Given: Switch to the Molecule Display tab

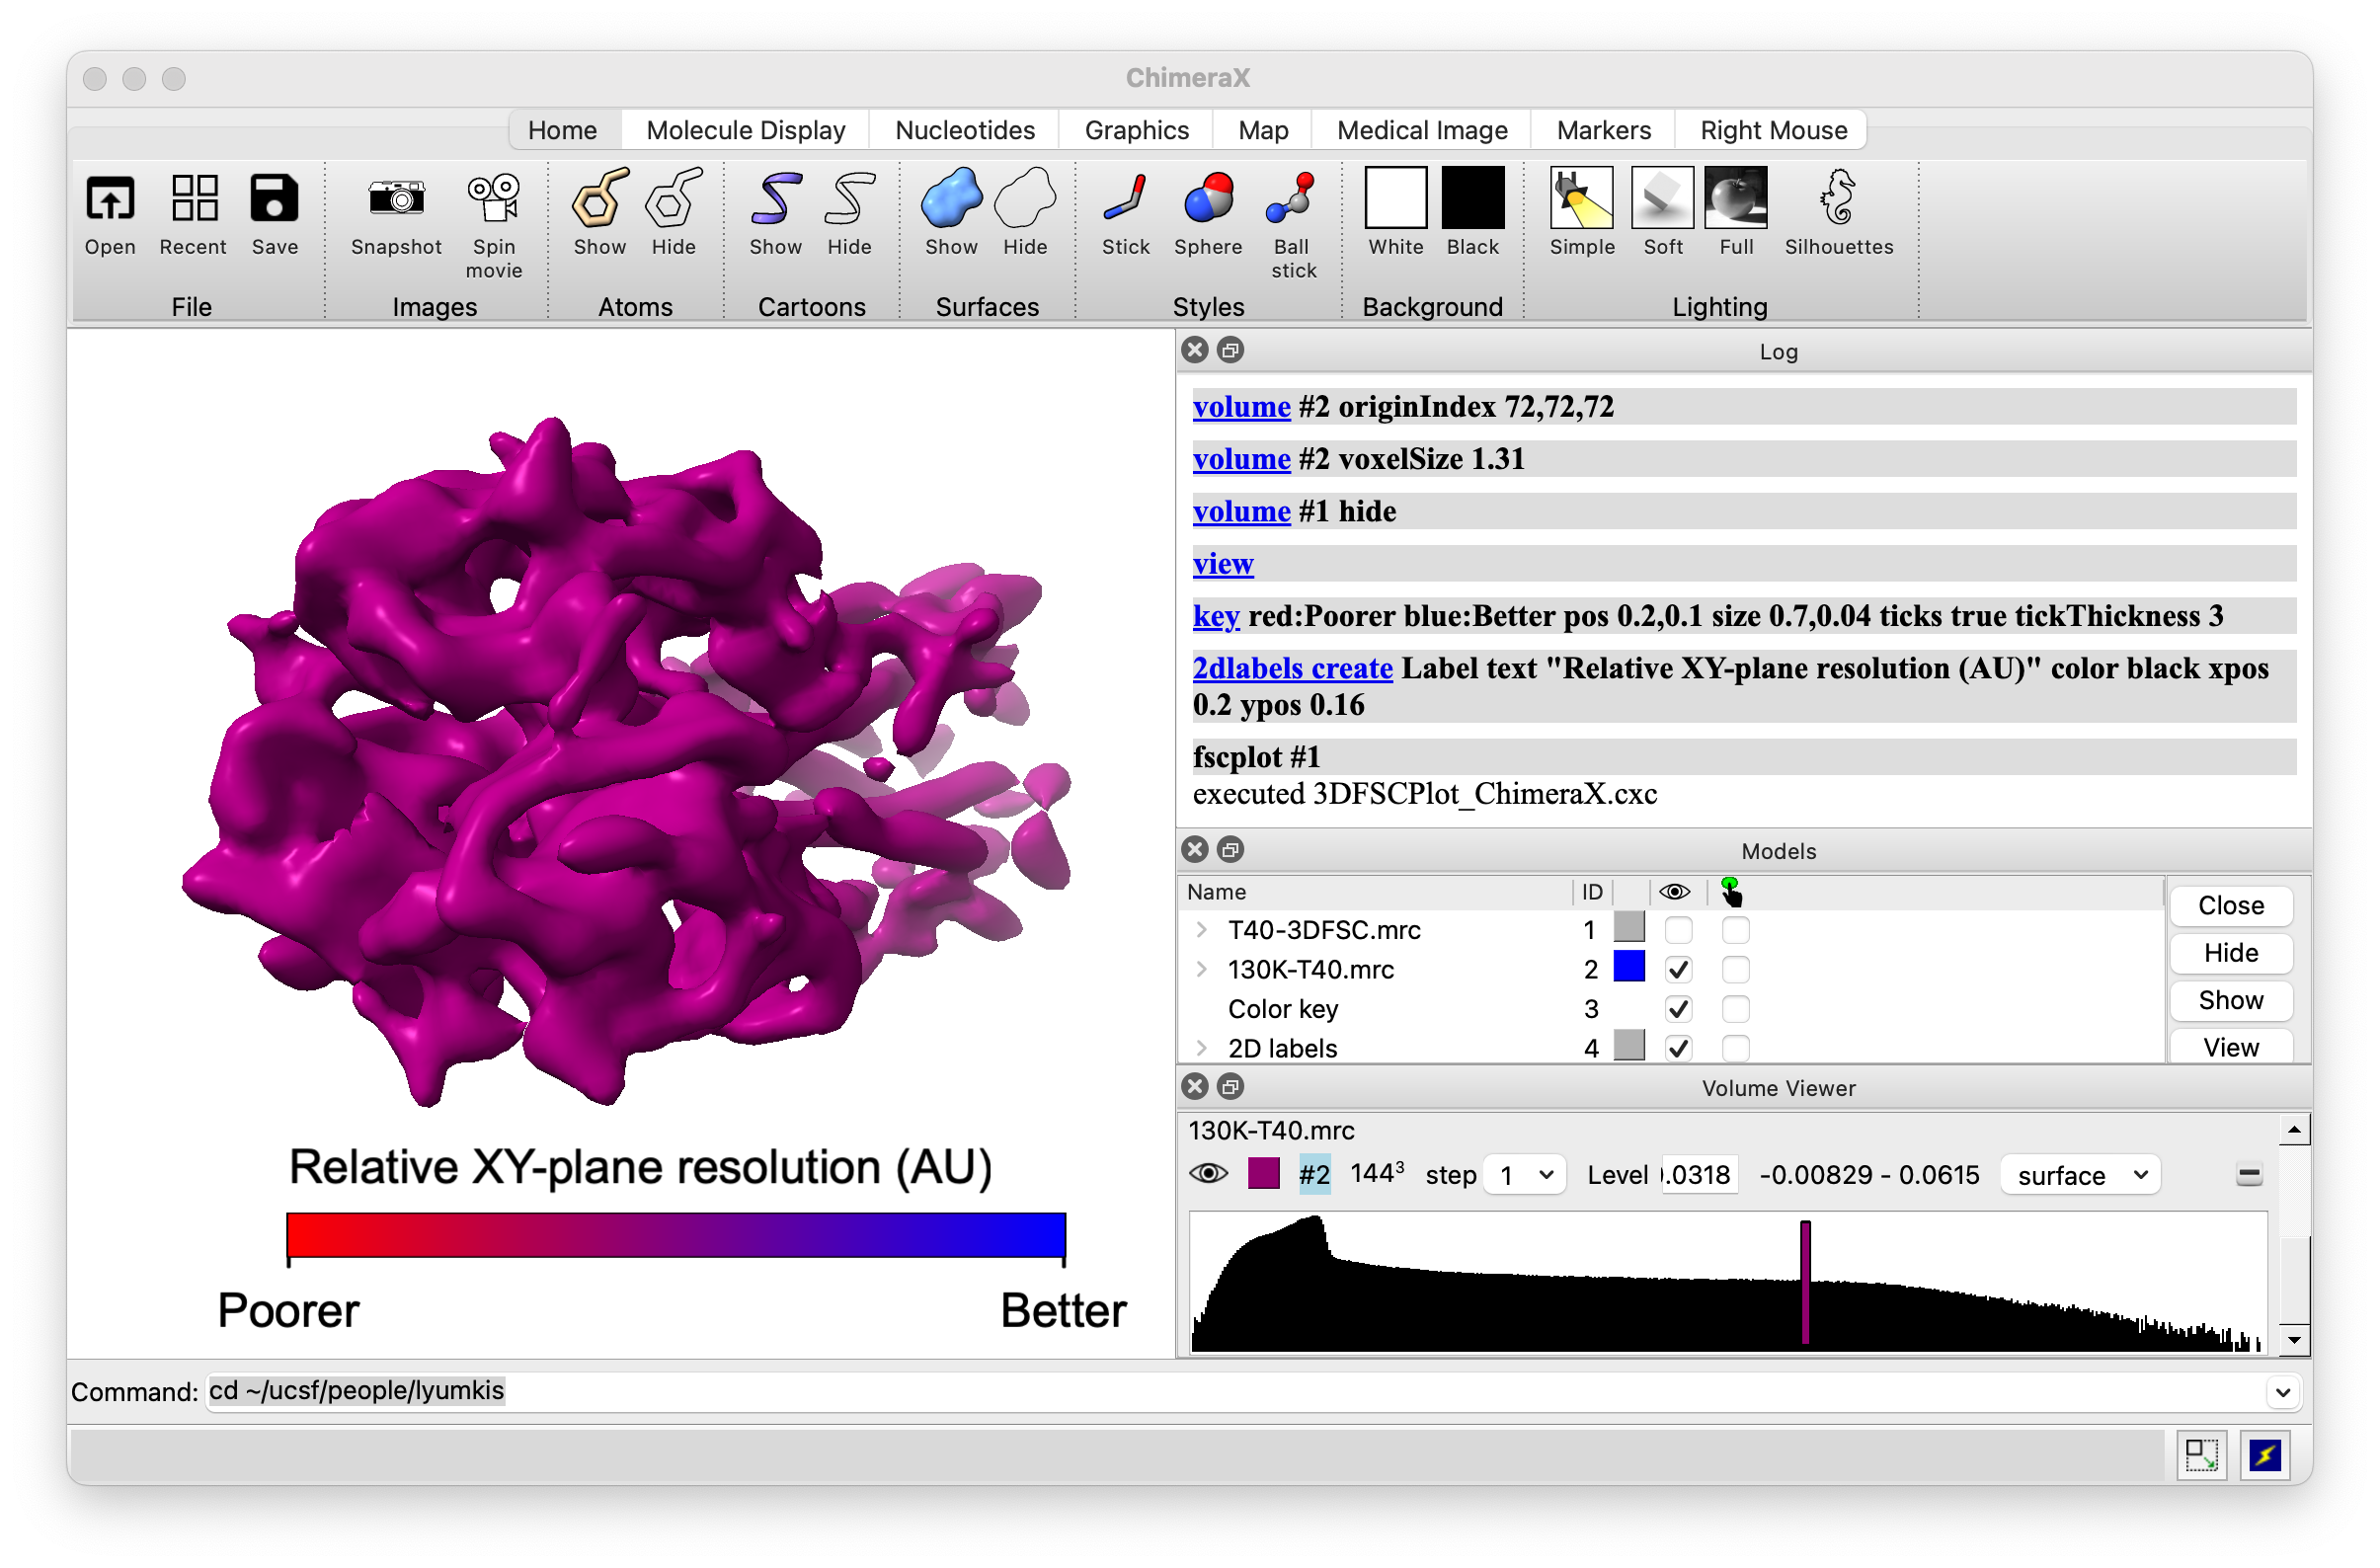Looking at the screenshot, I should [745, 130].
